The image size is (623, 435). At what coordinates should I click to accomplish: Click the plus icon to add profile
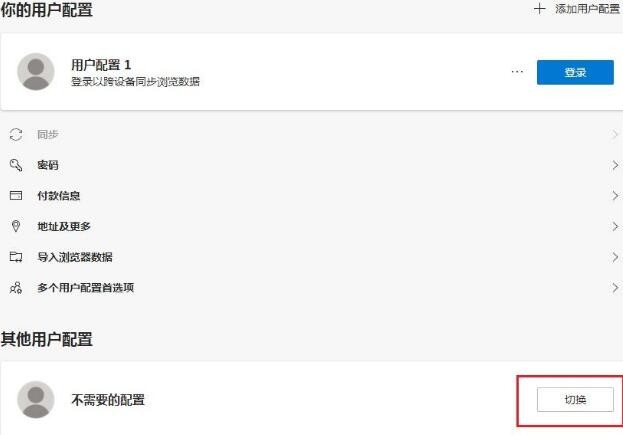[x=539, y=9]
